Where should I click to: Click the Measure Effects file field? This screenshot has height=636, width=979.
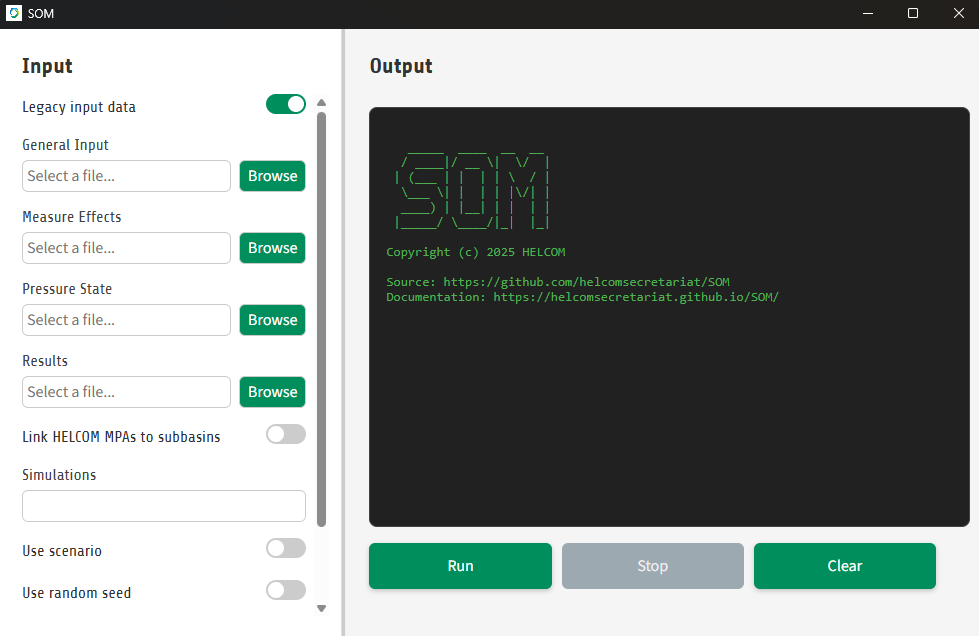(127, 248)
